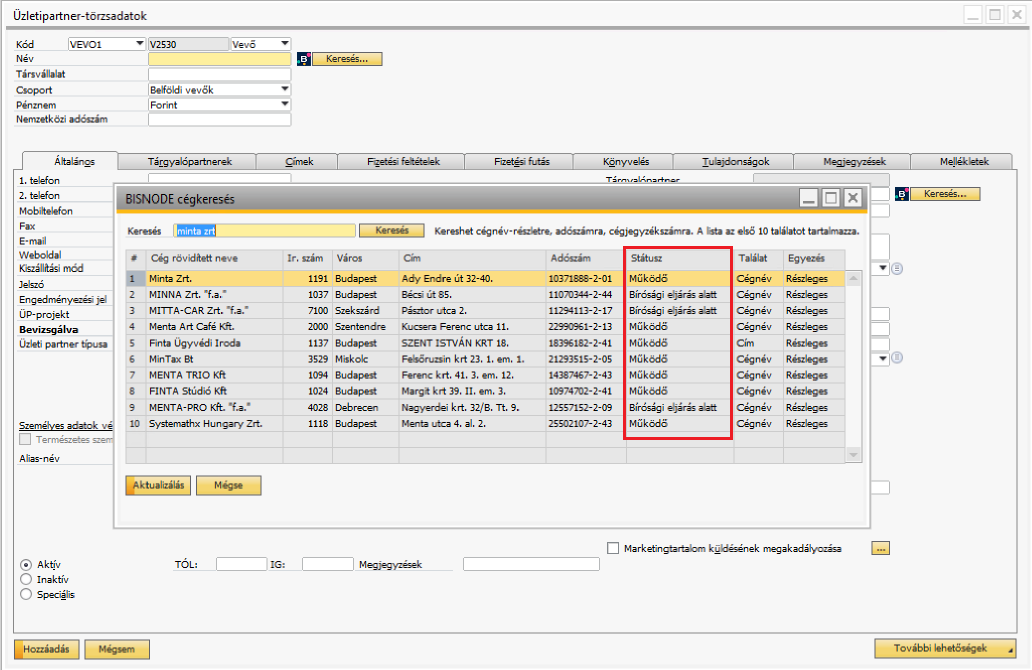Viewport: 1032px width, 670px height.
Task: Open the Pénznem Forint dropdown
Action: 284,104
